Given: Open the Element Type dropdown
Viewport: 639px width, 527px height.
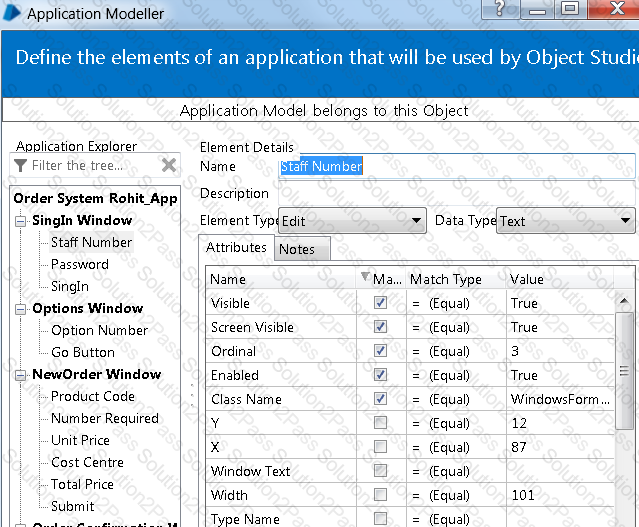Looking at the screenshot, I should coord(352,221).
